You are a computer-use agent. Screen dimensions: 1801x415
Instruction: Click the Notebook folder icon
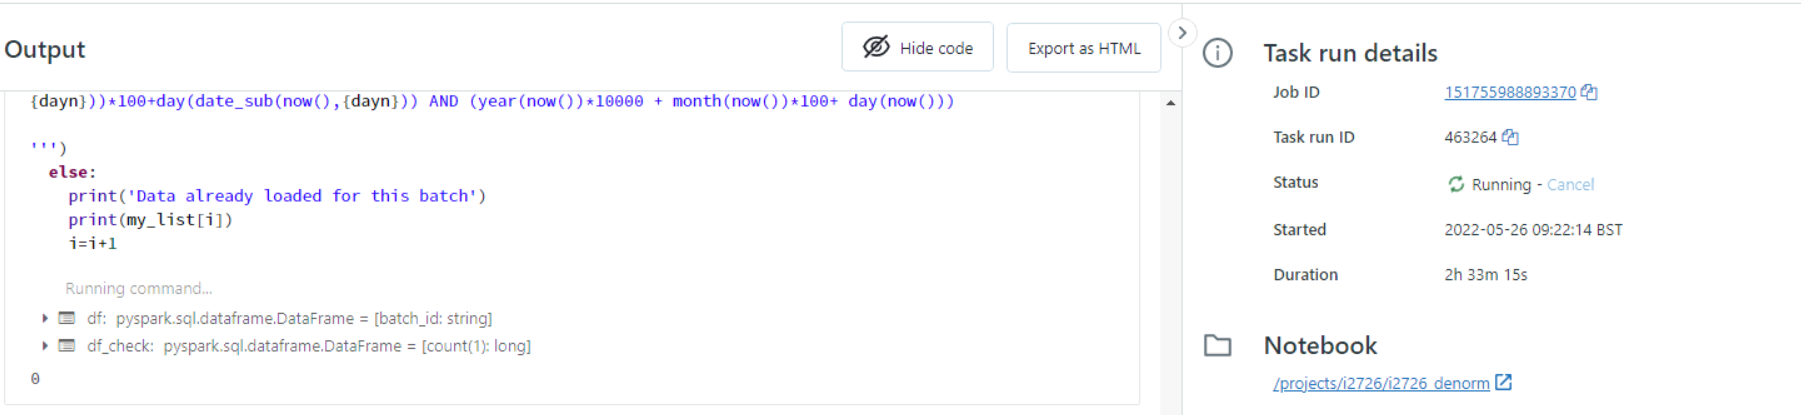point(1217,346)
